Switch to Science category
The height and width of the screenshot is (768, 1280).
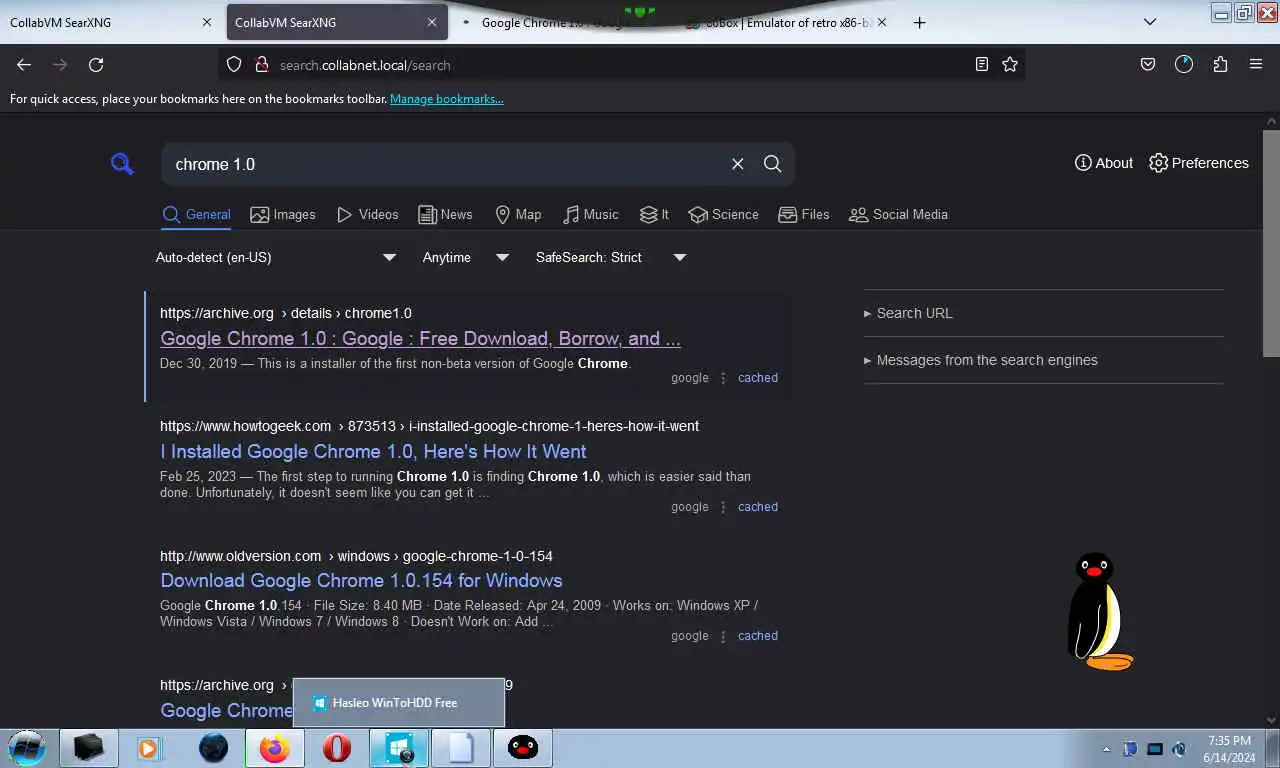pos(724,214)
